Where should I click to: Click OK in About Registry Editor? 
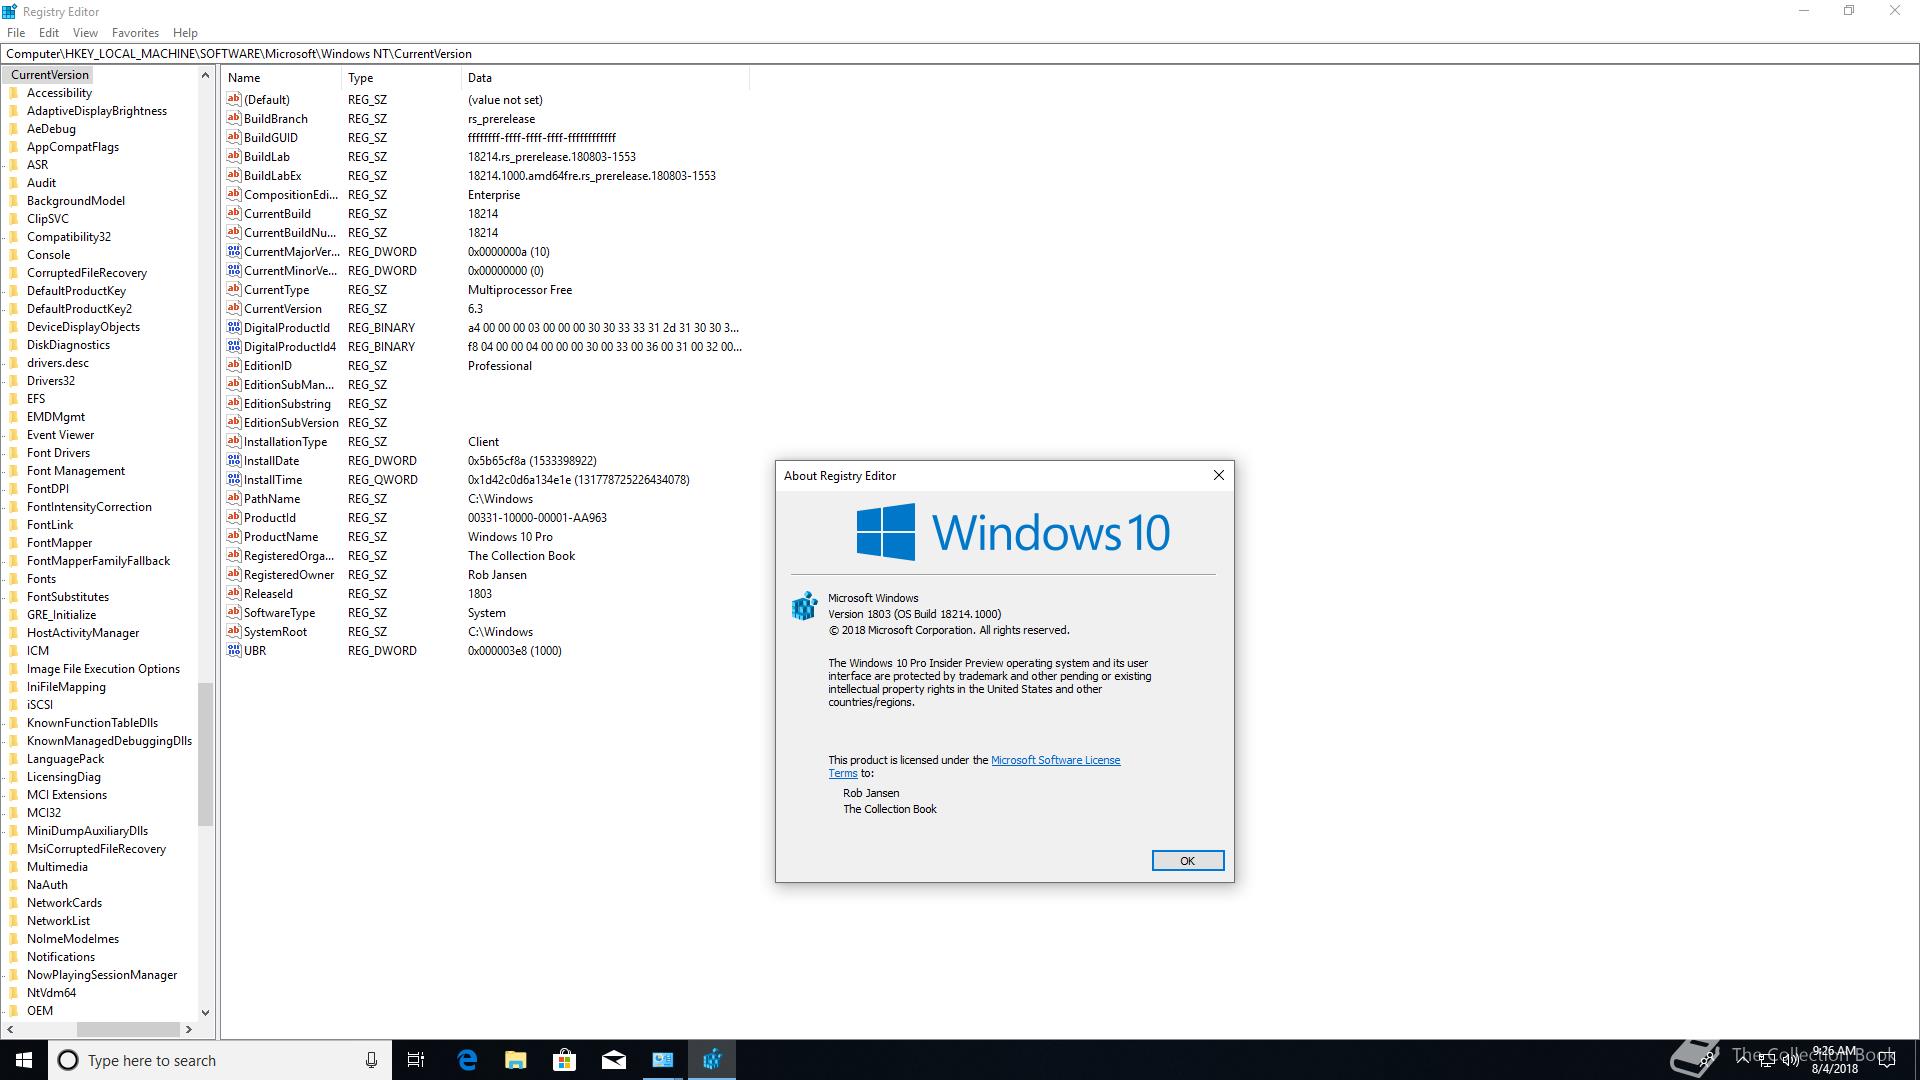coord(1187,861)
